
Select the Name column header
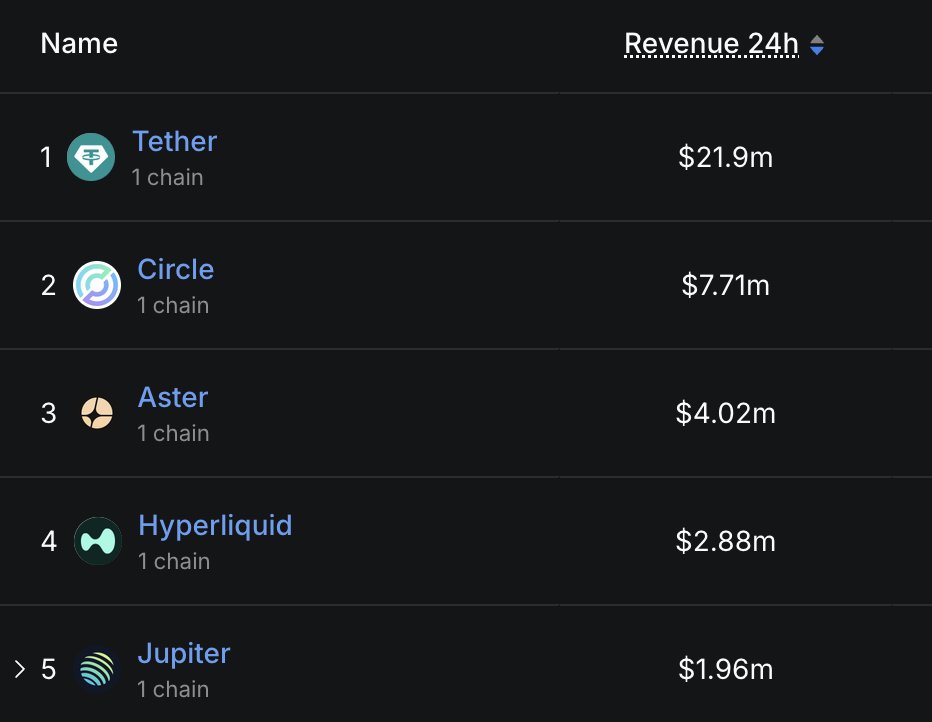click(x=79, y=43)
